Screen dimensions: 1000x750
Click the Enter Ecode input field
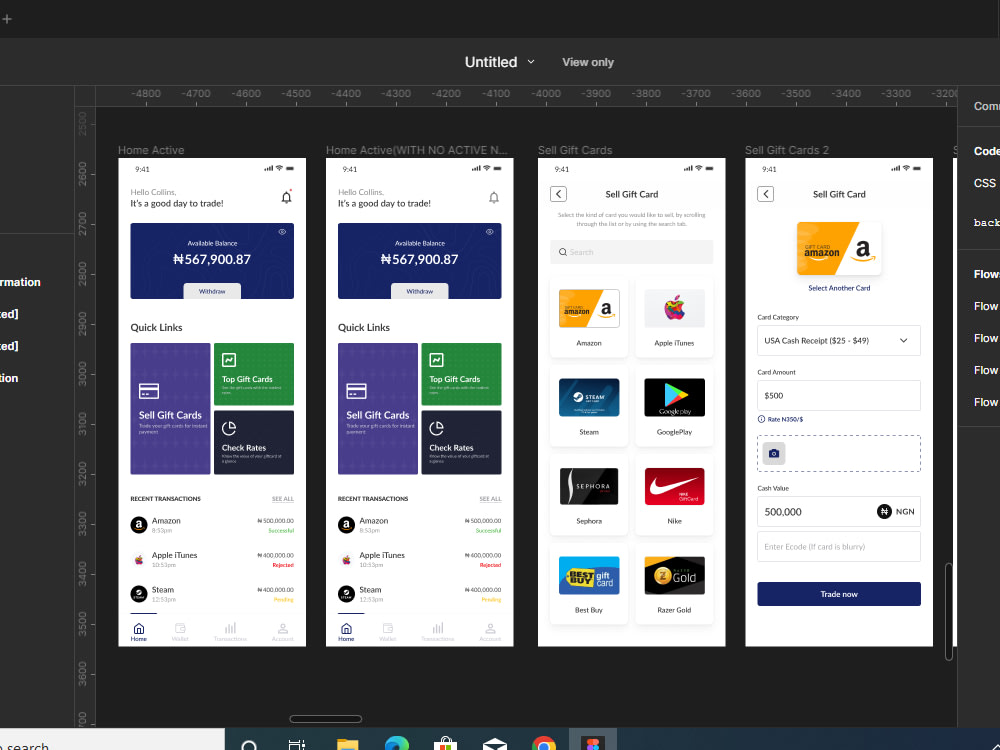pyautogui.click(x=839, y=547)
